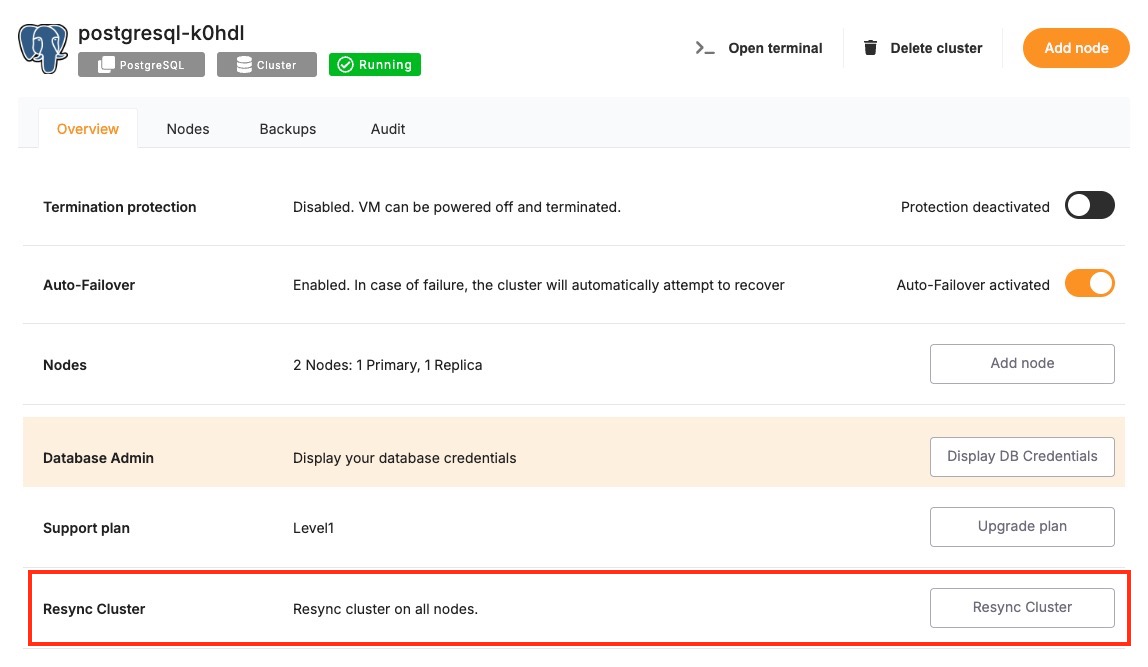Click the Running status checkmark icon
The height and width of the screenshot is (667, 1148).
345,65
